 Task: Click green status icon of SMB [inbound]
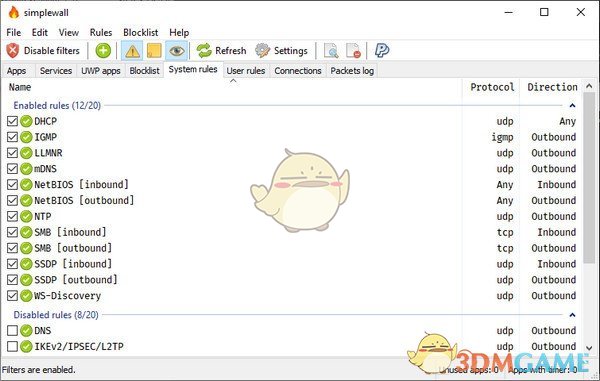point(26,232)
